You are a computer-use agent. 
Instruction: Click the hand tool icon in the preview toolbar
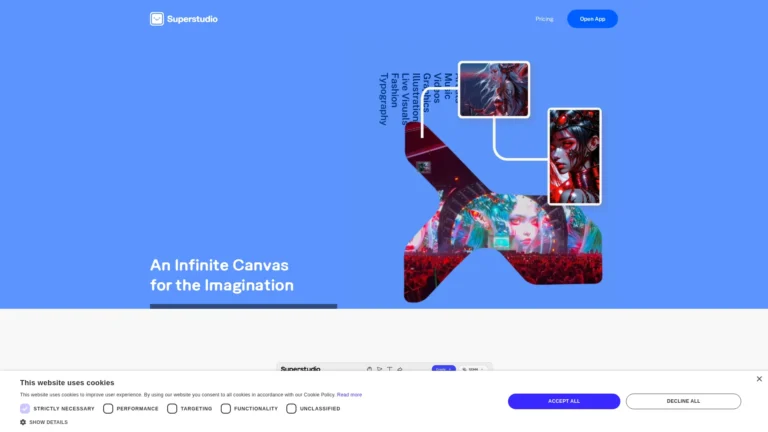(369, 369)
